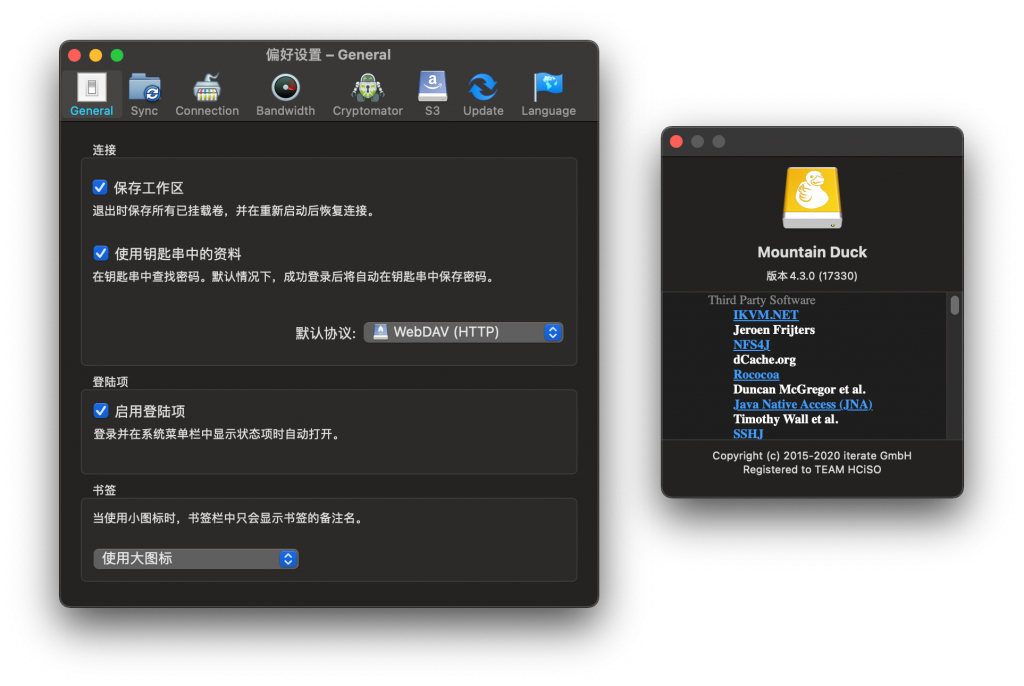Click the Third Party Software heading
Screen dimensions: 1024x686
pyautogui.click(x=761, y=300)
